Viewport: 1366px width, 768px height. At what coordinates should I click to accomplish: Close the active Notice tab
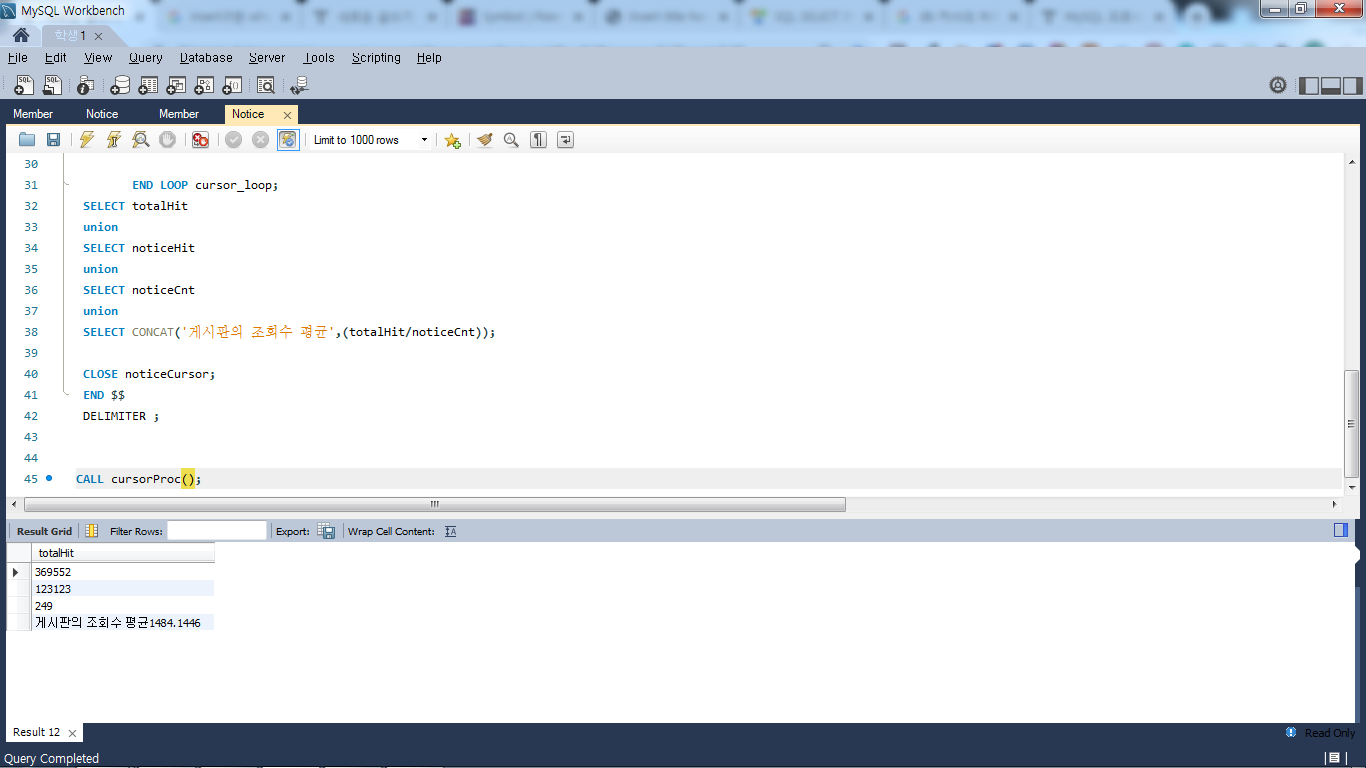287,115
